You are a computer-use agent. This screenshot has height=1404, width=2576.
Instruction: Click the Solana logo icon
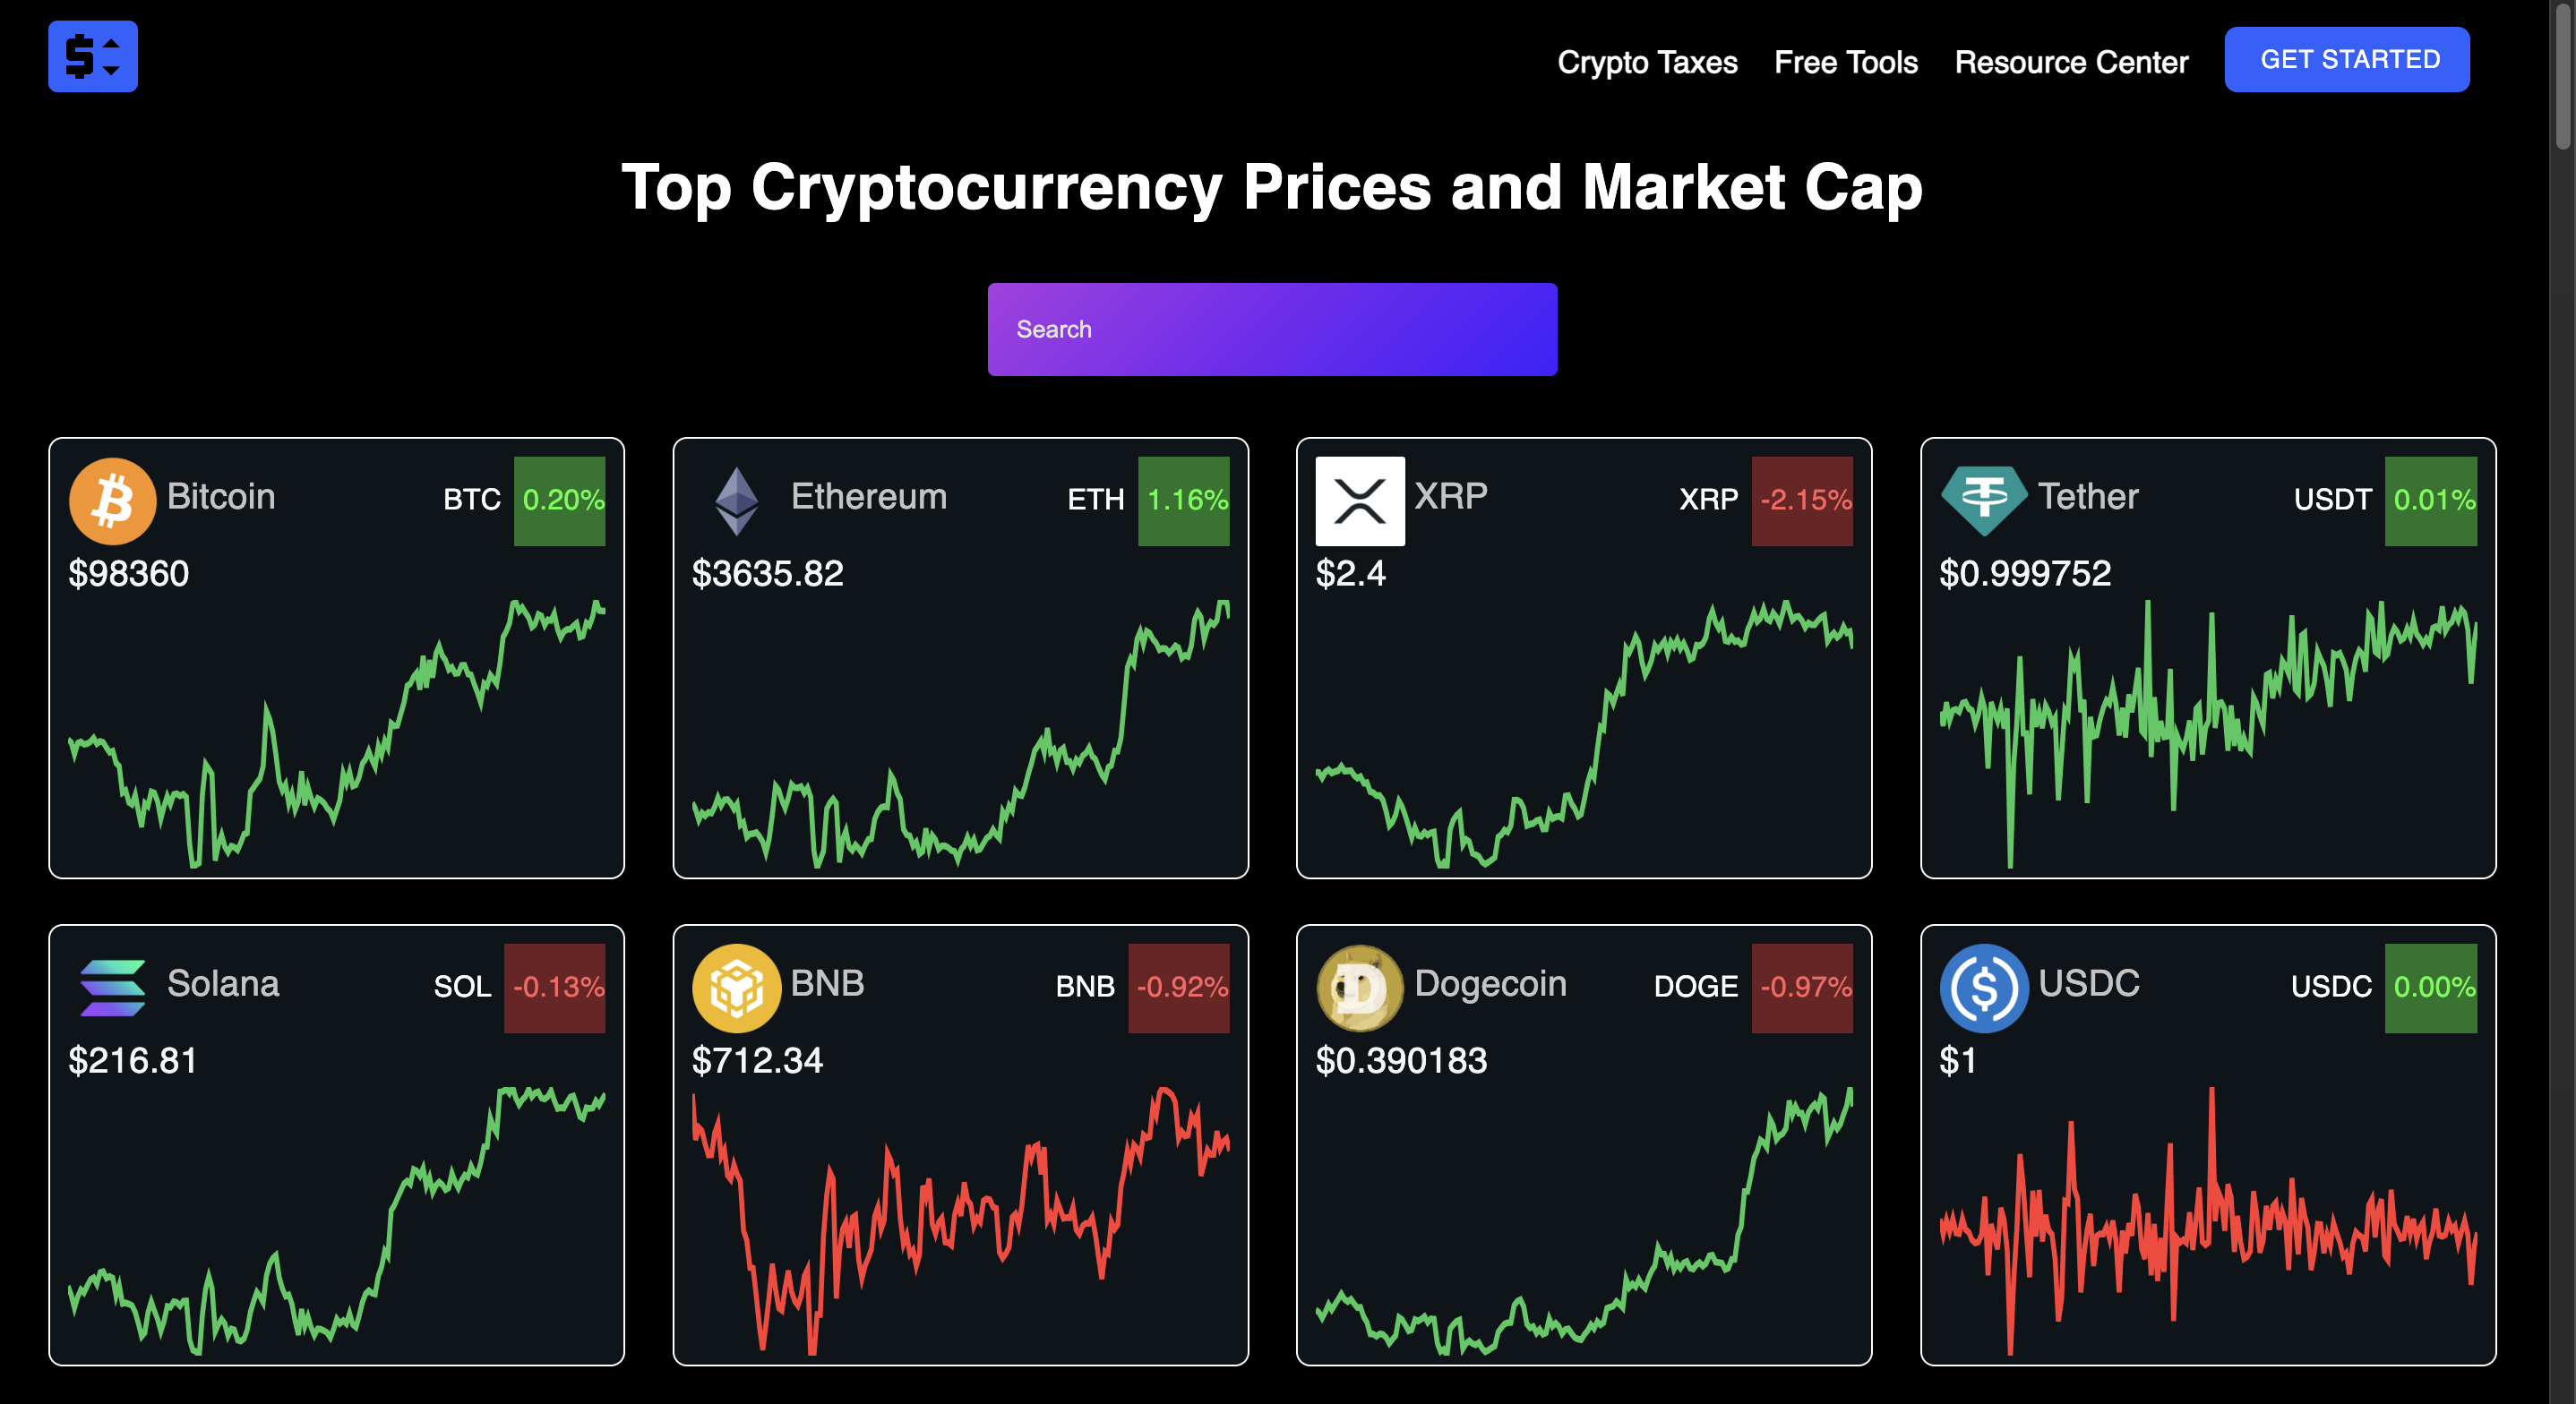pos(112,988)
